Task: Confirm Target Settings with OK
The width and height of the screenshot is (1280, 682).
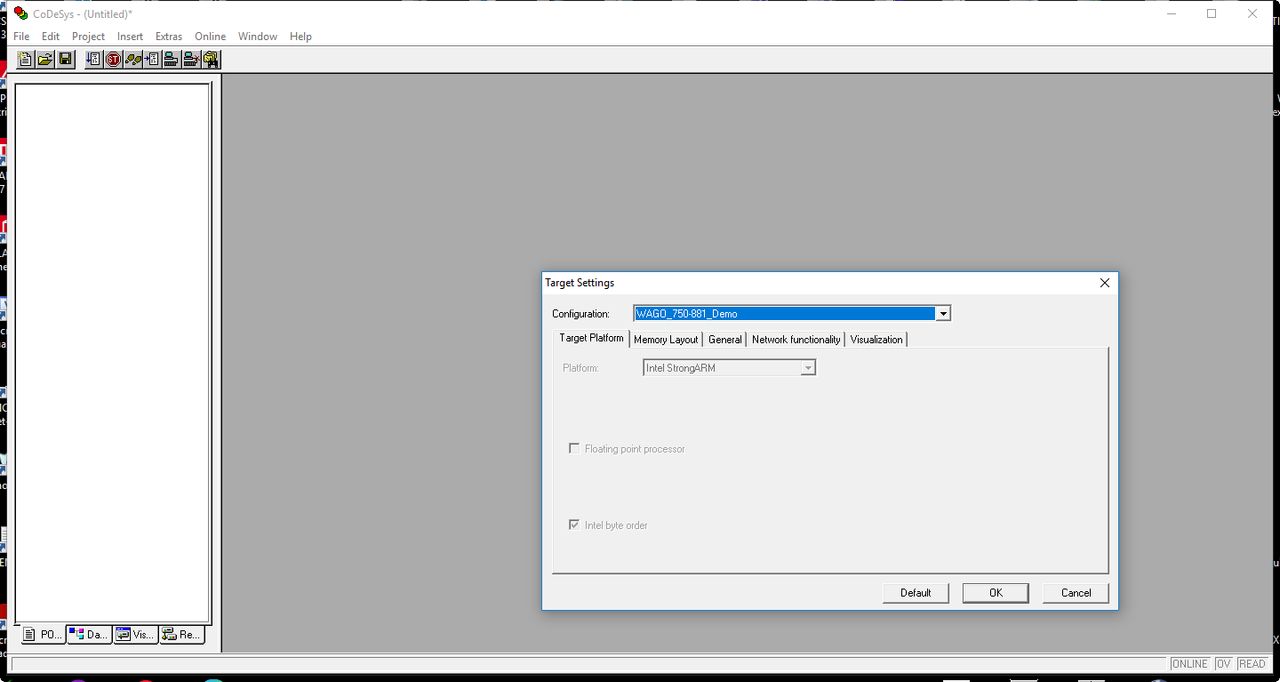Action: click(996, 593)
